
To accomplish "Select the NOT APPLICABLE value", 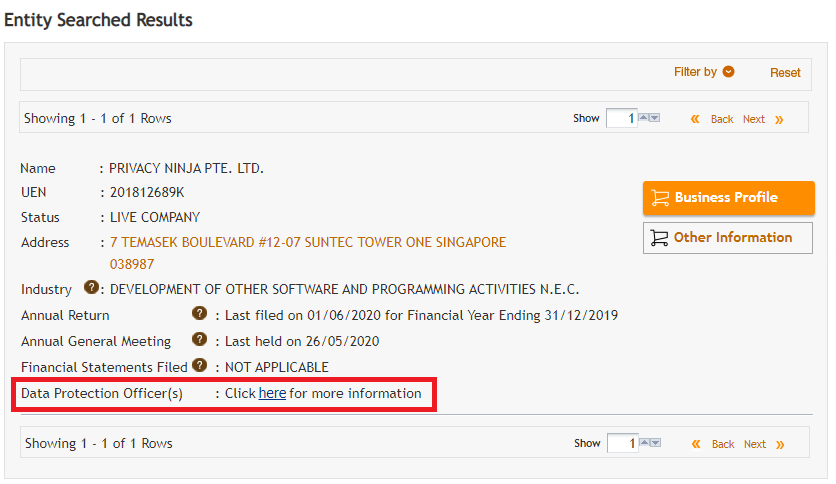I will [x=277, y=367].
